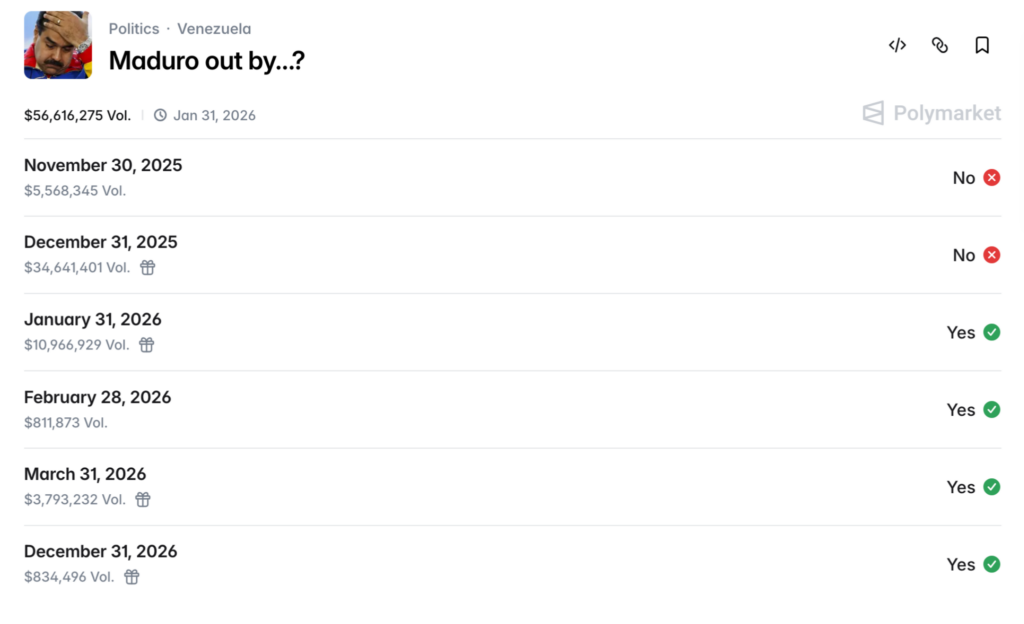
Task: Click the "Maduro out by...?" title
Action: (206, 60)
